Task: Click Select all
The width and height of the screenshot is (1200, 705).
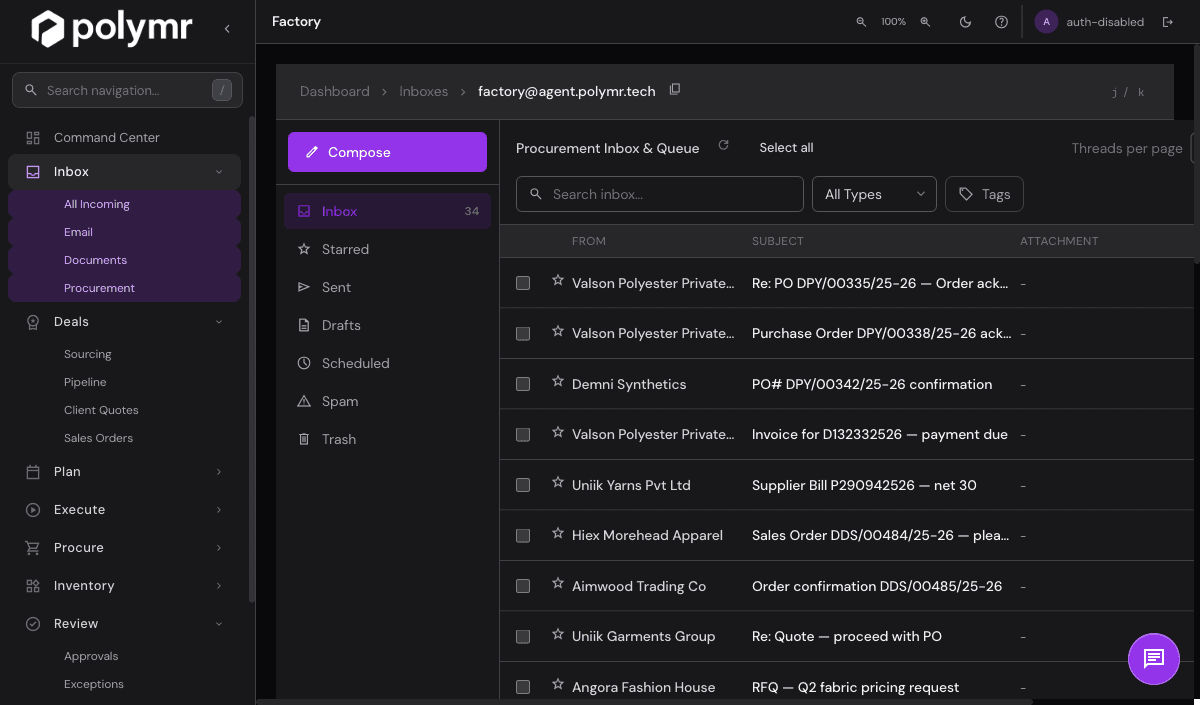Action: tap(786, 148)
